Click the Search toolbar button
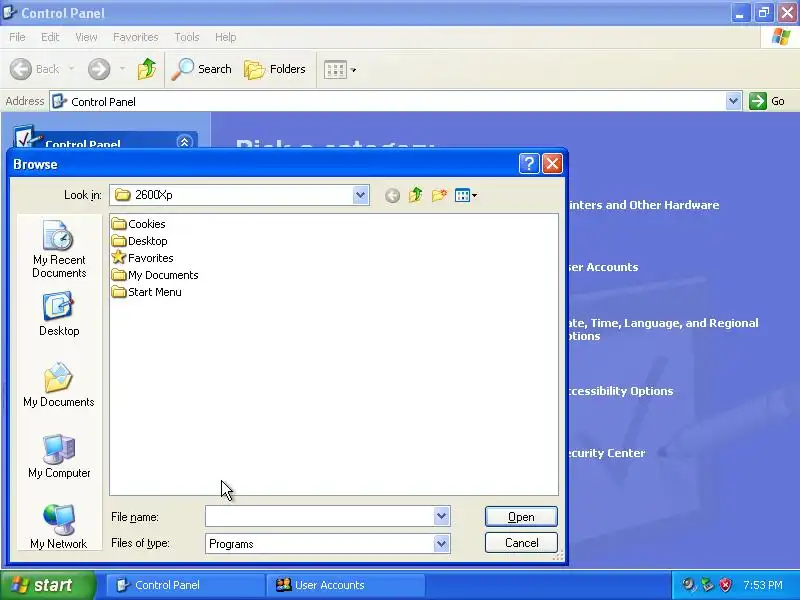The height and width of the screenshot is (600, 800). 201,69
